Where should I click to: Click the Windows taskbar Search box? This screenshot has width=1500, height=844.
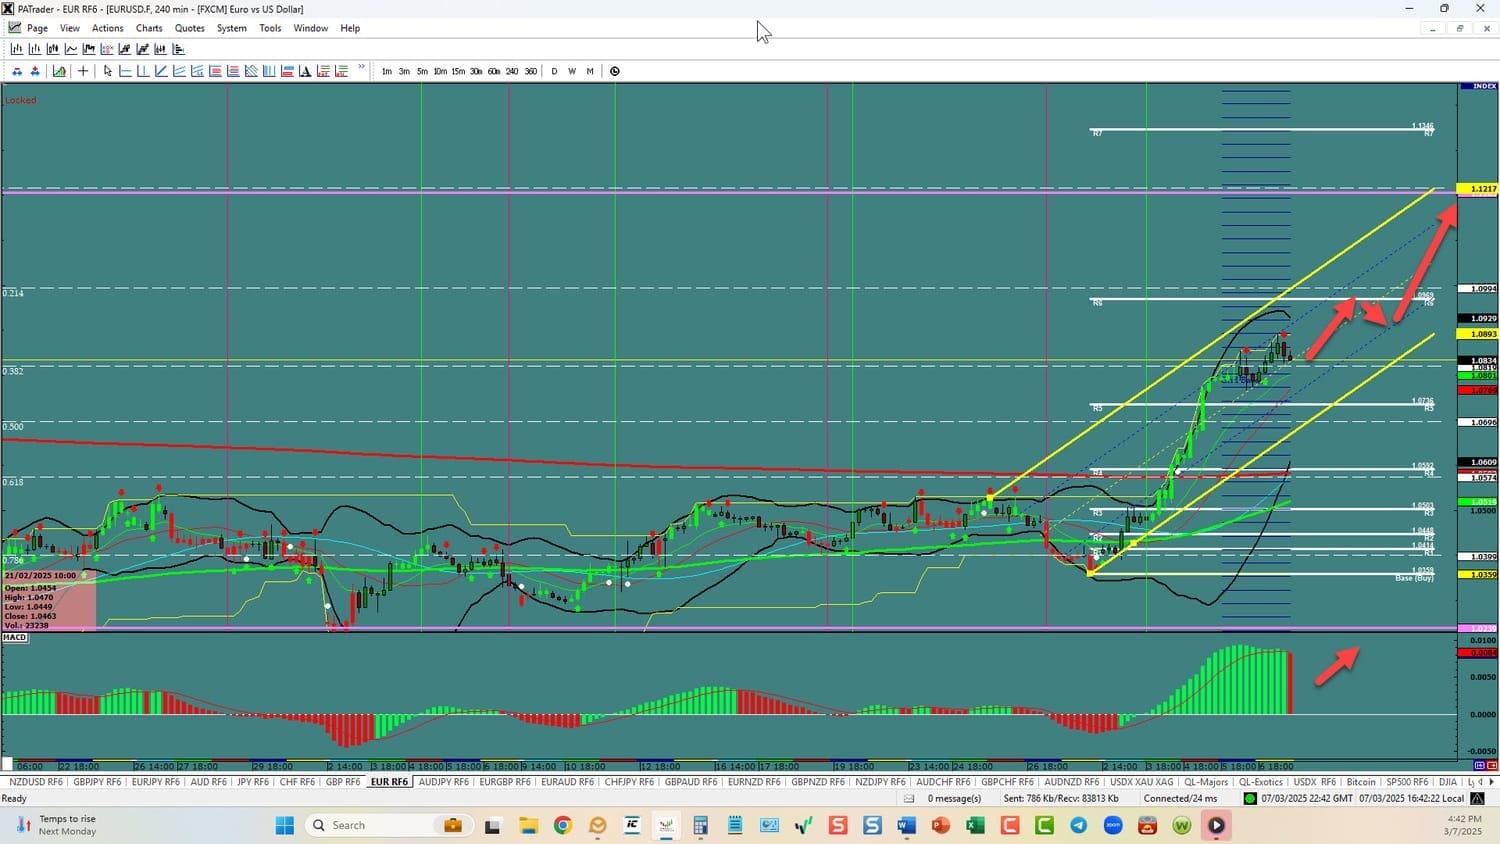[370, 825]
